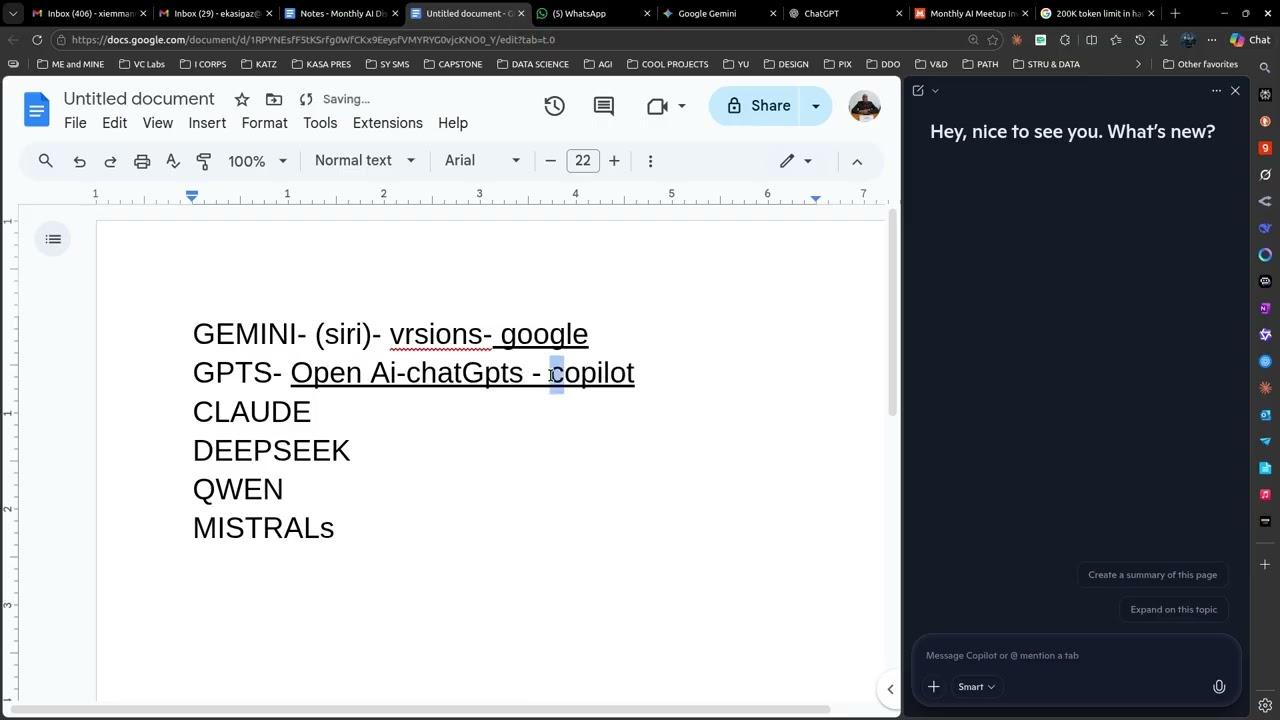Start a new Copilot chat

coord(918,91)
